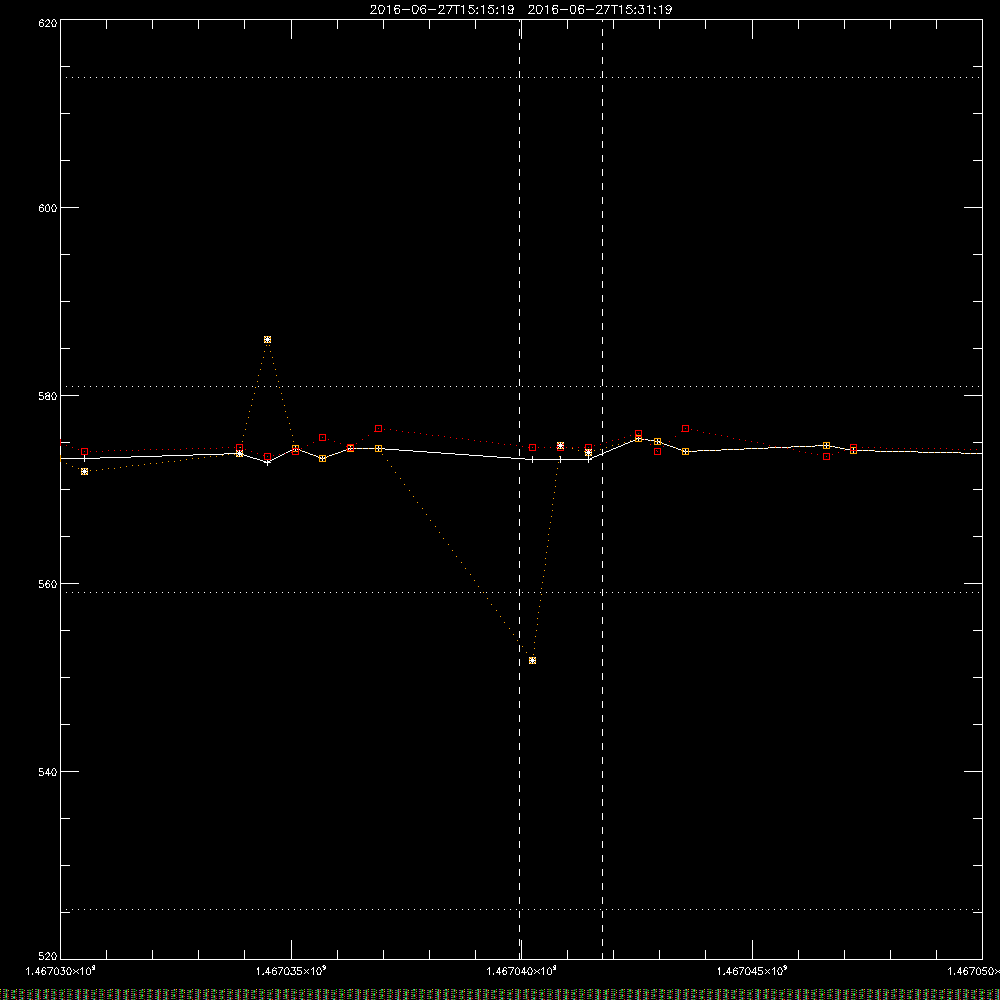
Task: Click the y-axis label 540
Action: coord(48,772)
